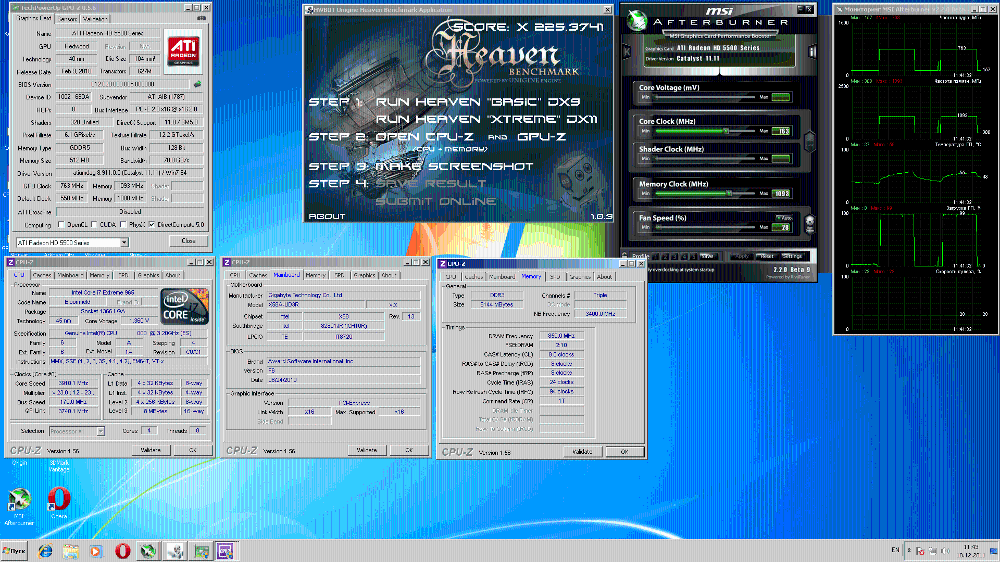Open the About tab in the memory CPU-Z window
Viewport: 1000px width, 562px height.
pos(605,276)
